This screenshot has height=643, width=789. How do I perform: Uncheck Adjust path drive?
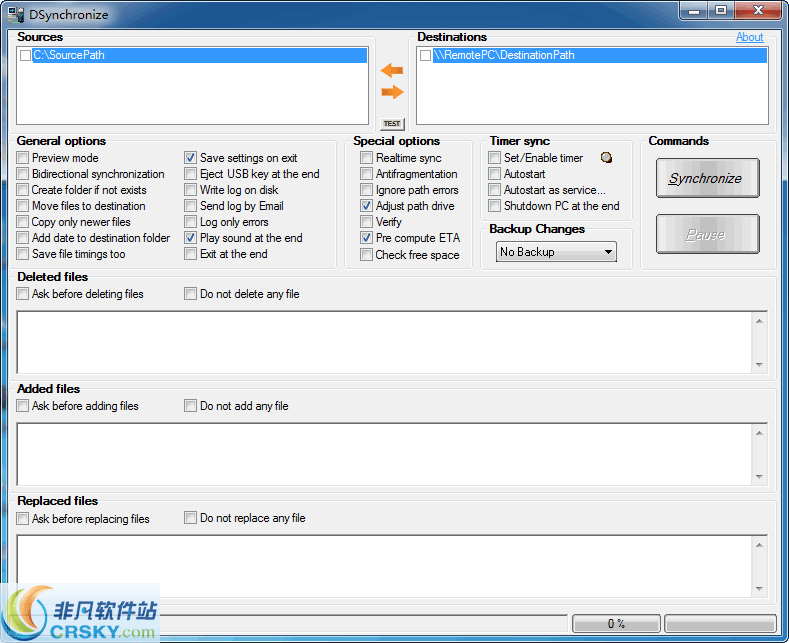(366, 206)
